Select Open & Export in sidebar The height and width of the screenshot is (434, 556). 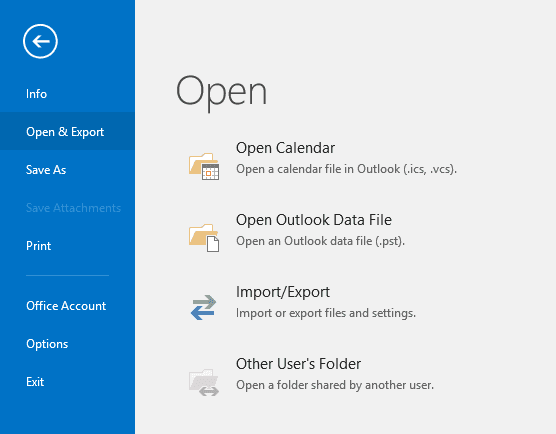[67, 132]
